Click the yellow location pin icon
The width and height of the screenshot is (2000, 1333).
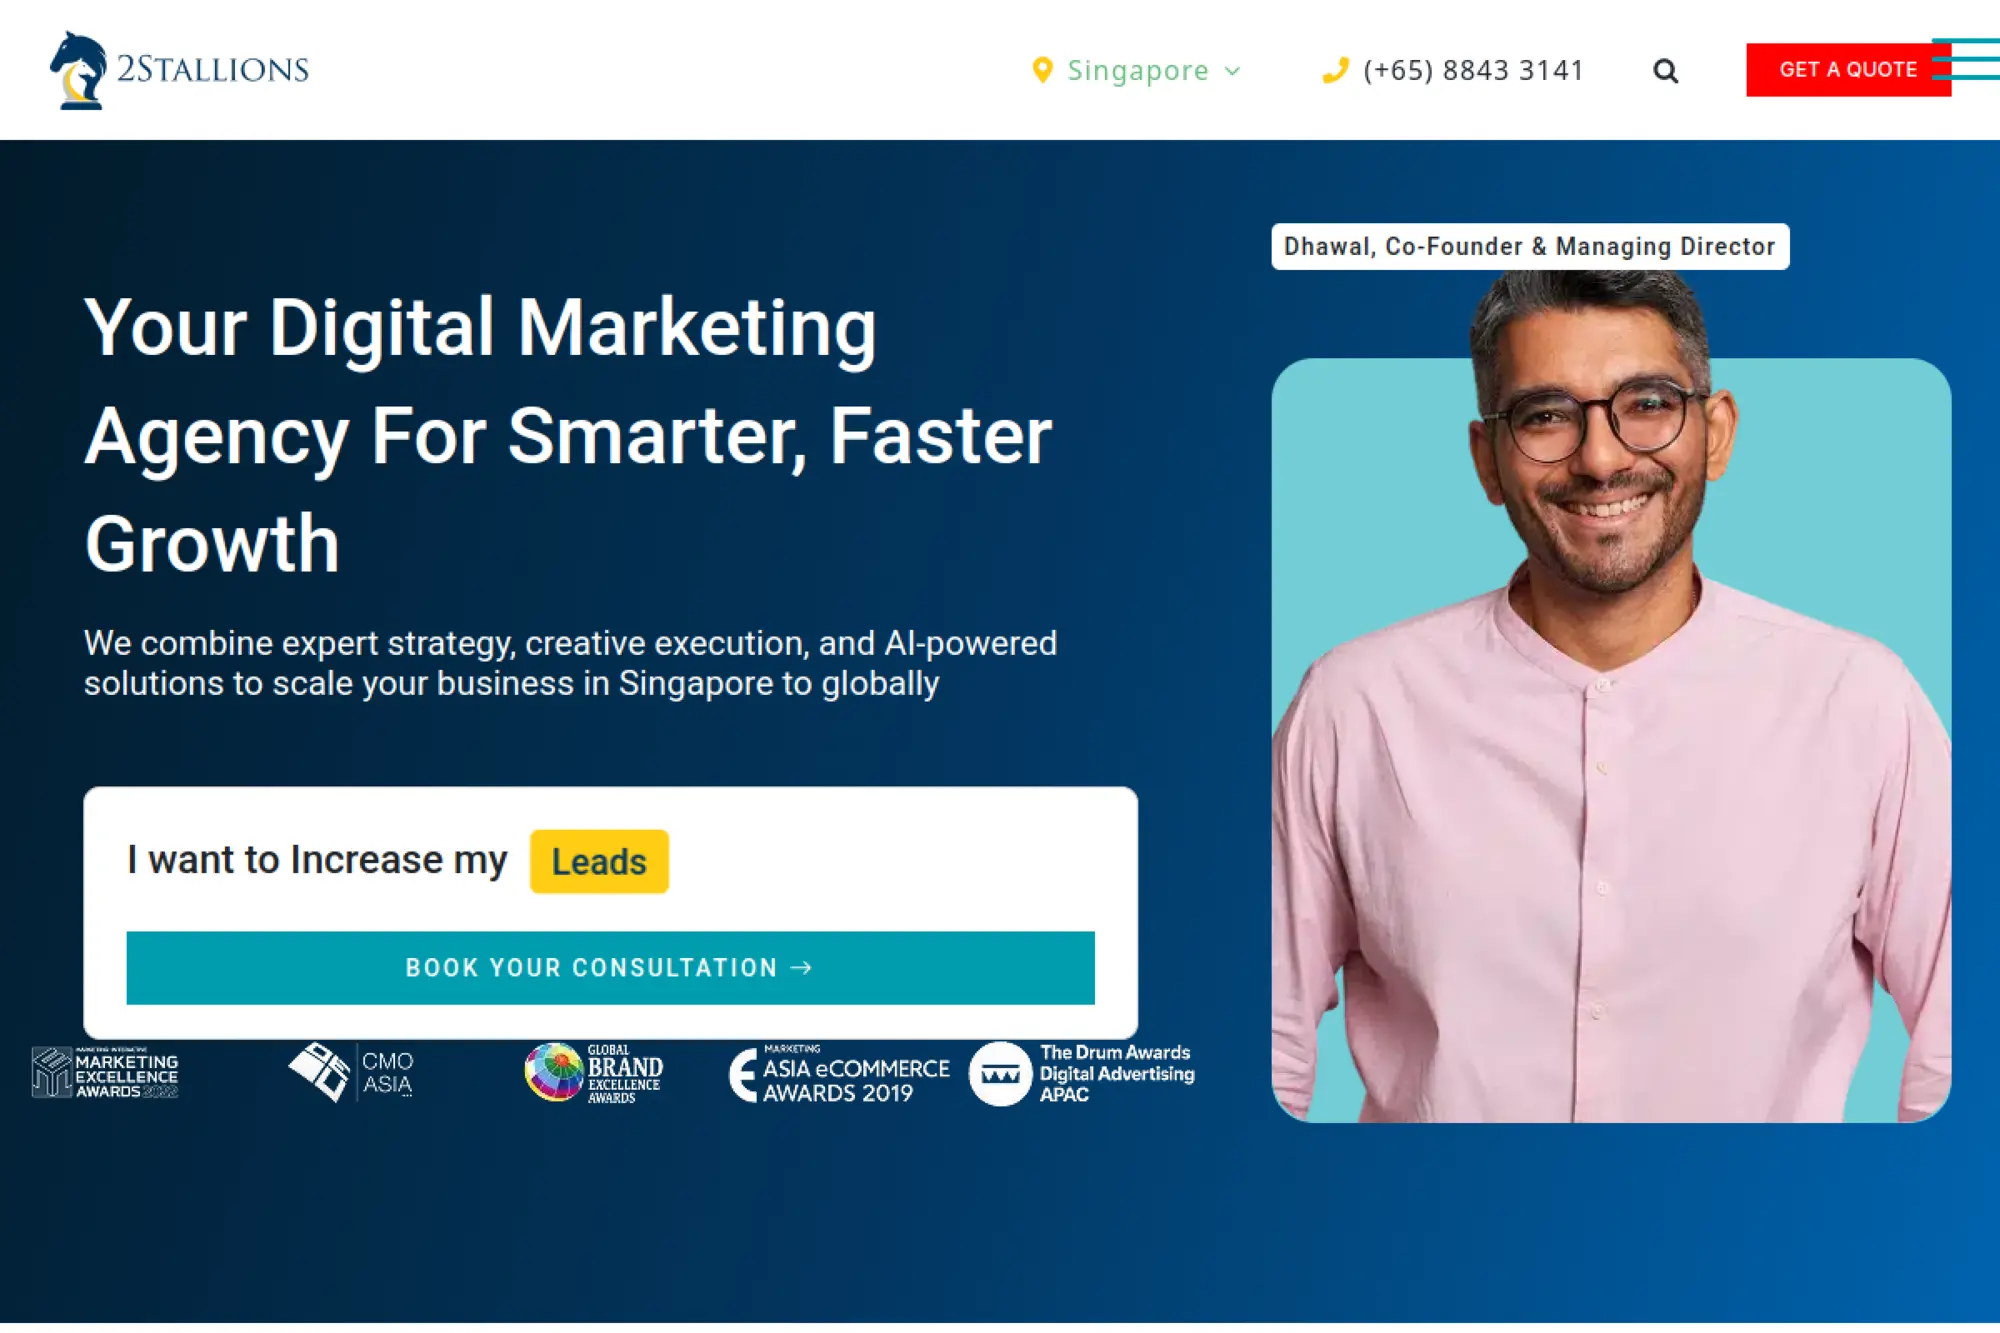coord(1042,70)
